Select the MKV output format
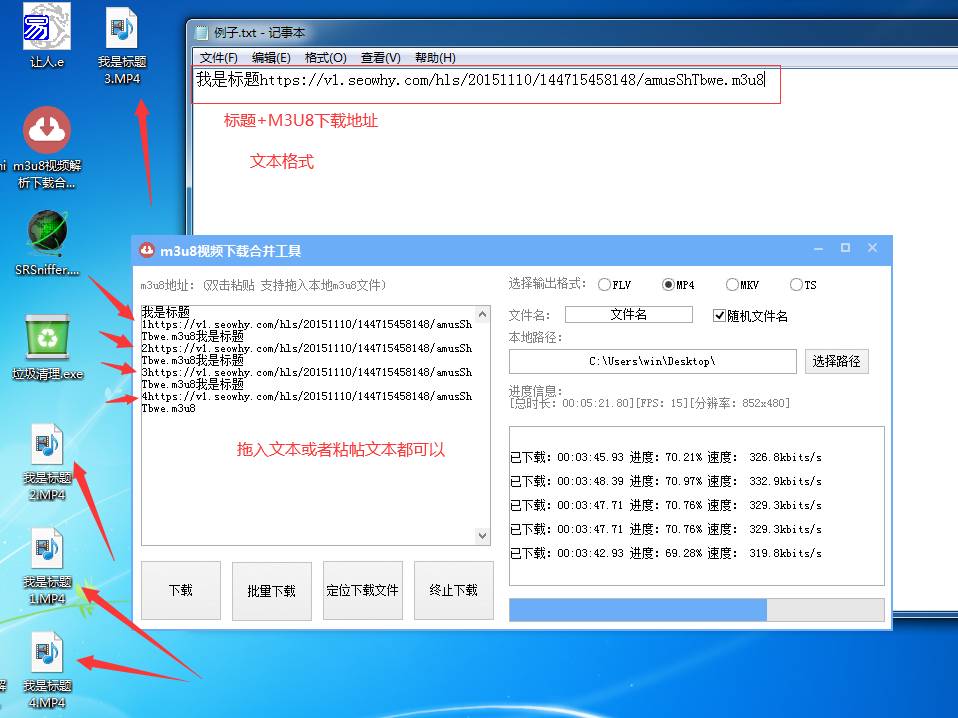This screenshot has height=718, width=958. point(732,285)
